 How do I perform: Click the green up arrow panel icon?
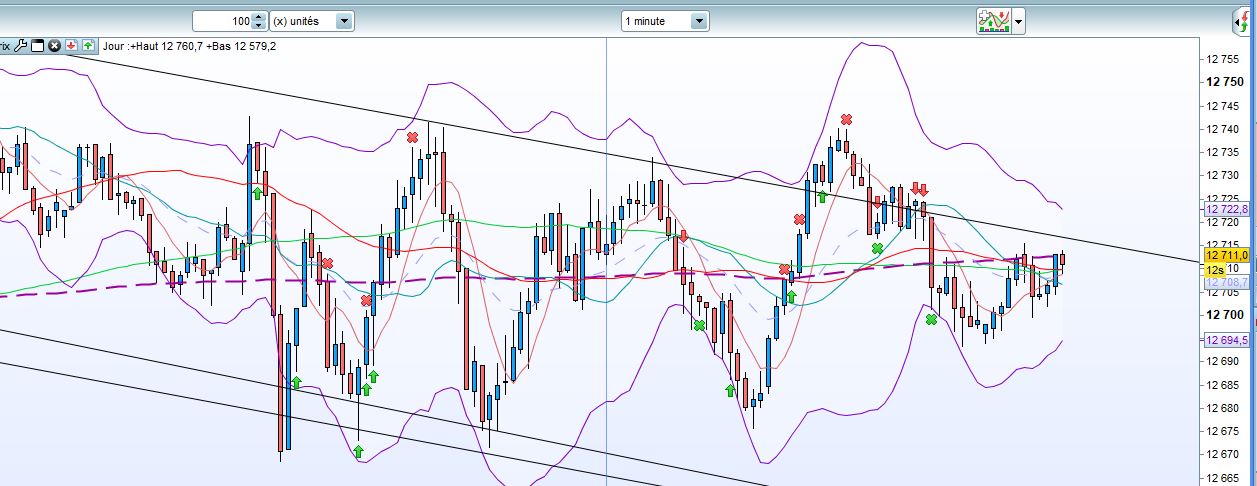[x=88, y=45]
